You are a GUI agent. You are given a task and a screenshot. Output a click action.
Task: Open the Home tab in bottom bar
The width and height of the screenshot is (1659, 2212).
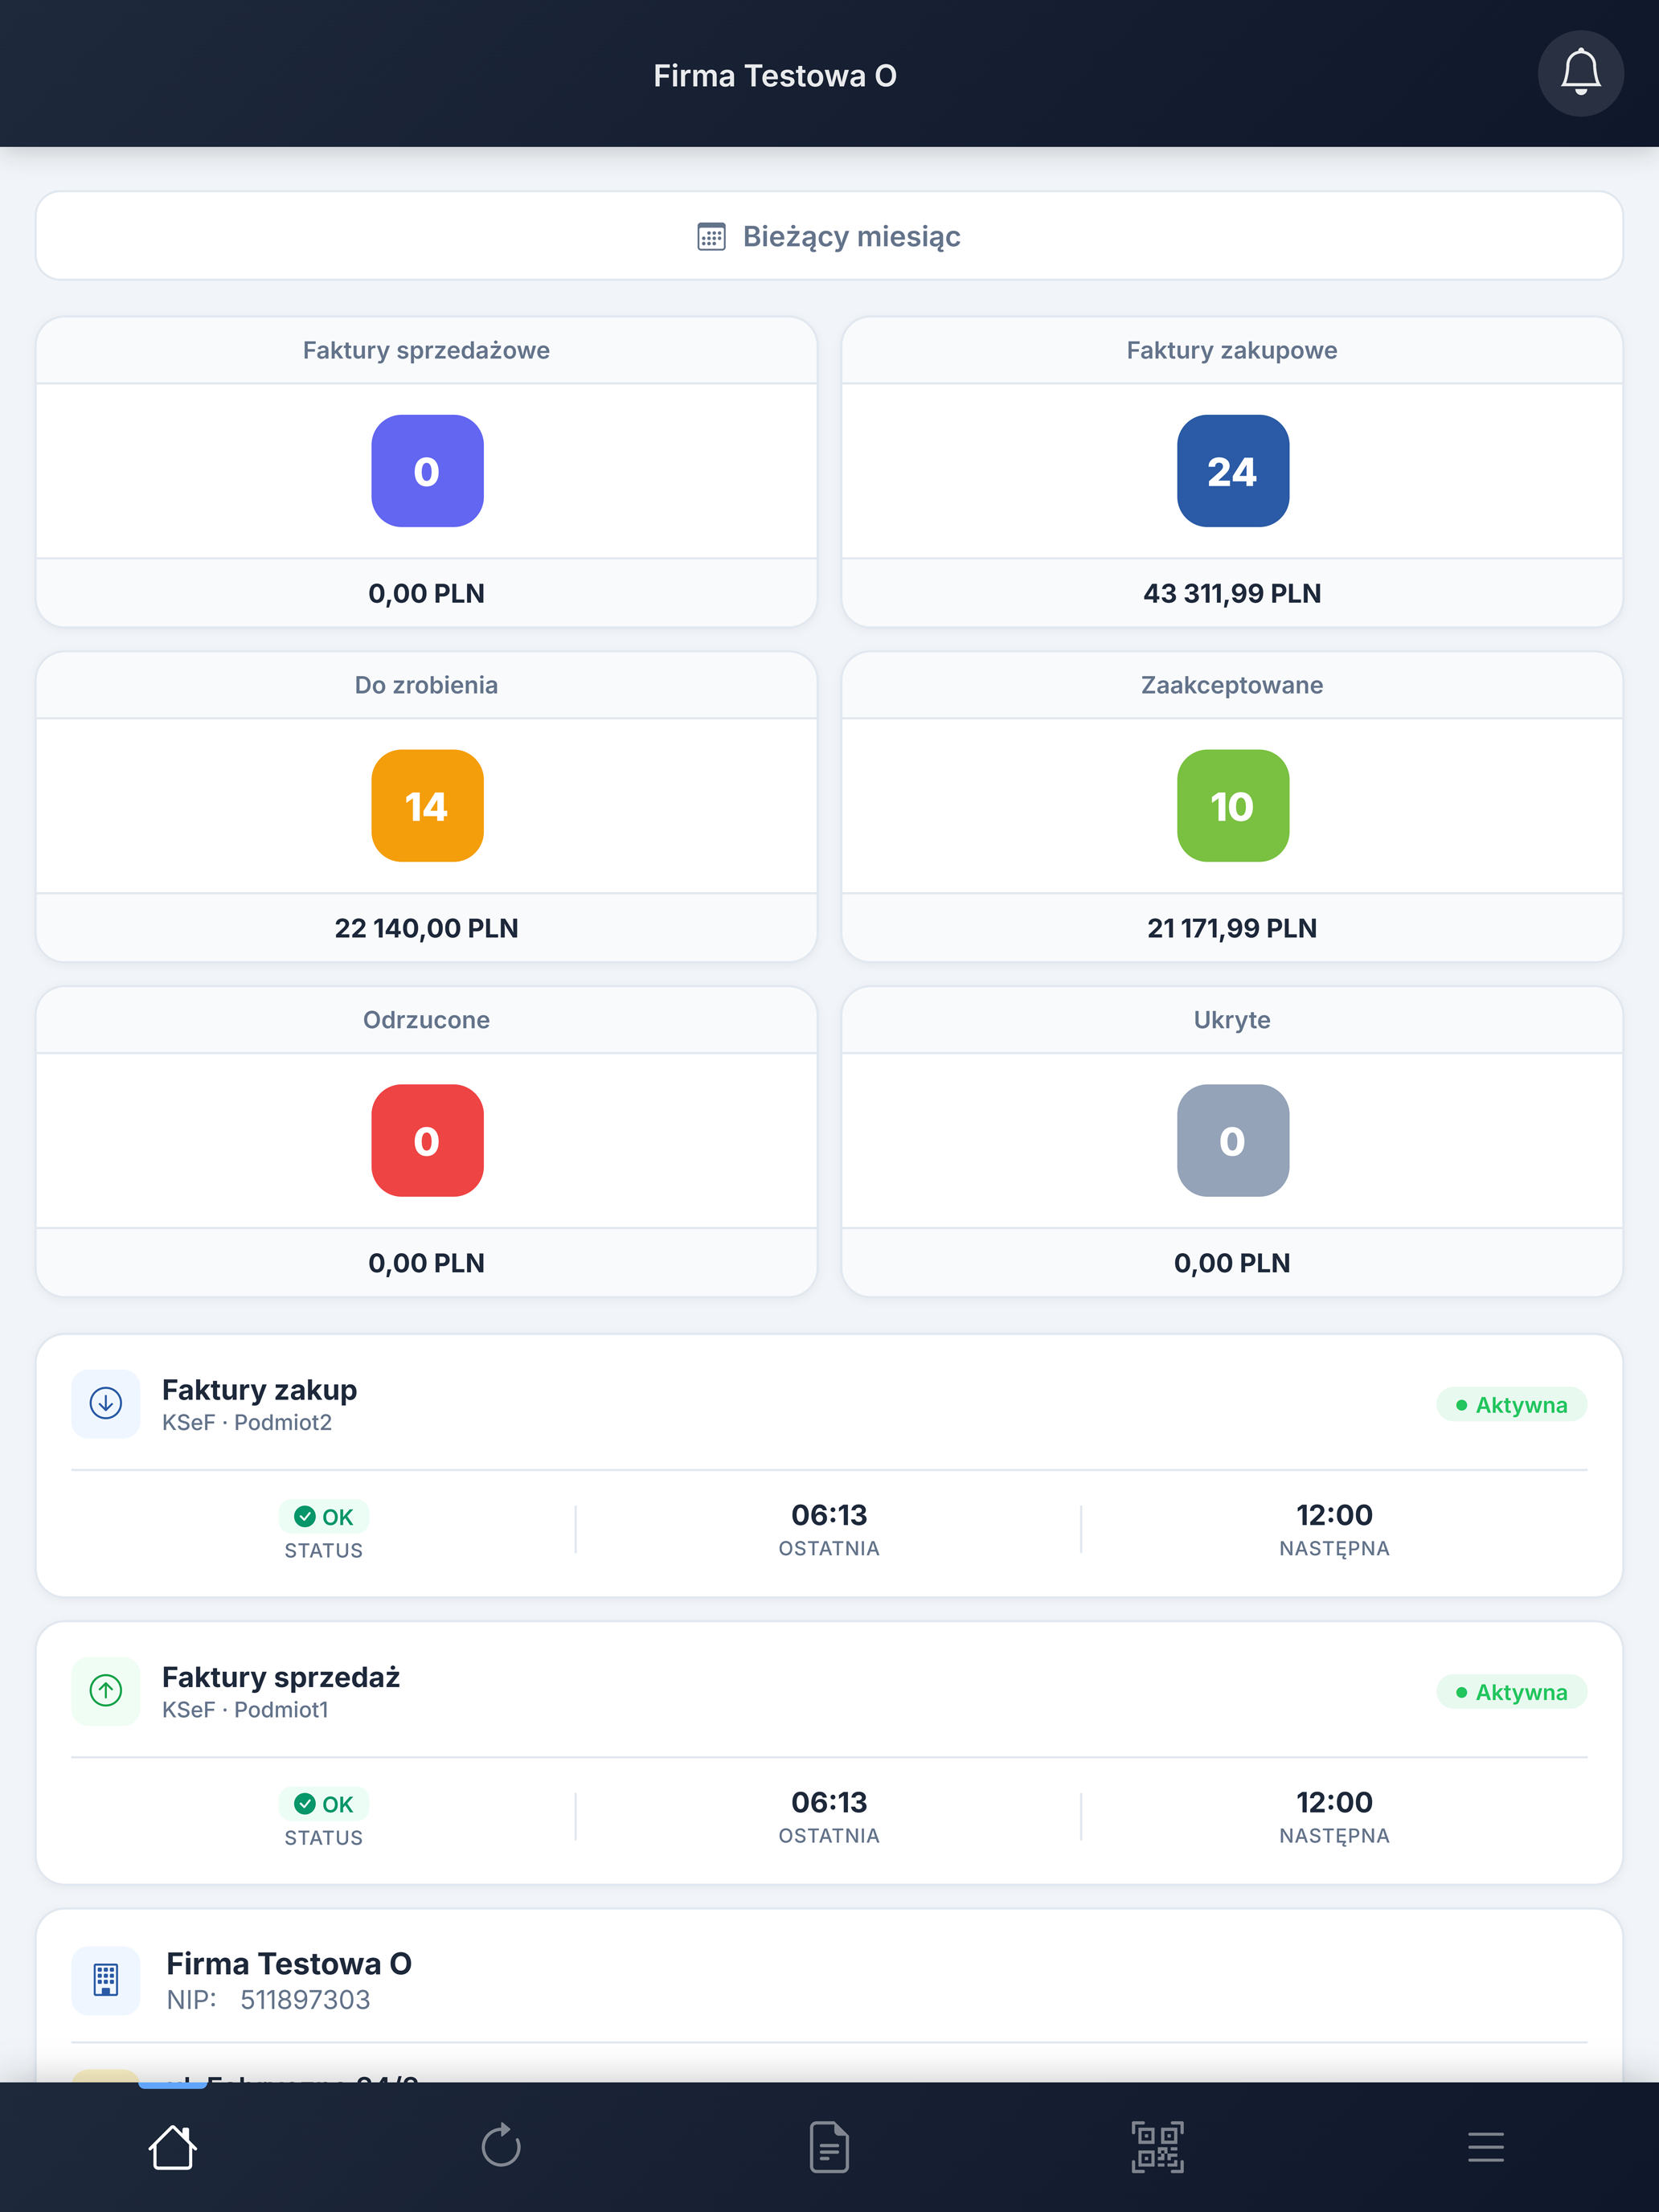tap(172, 2147)
